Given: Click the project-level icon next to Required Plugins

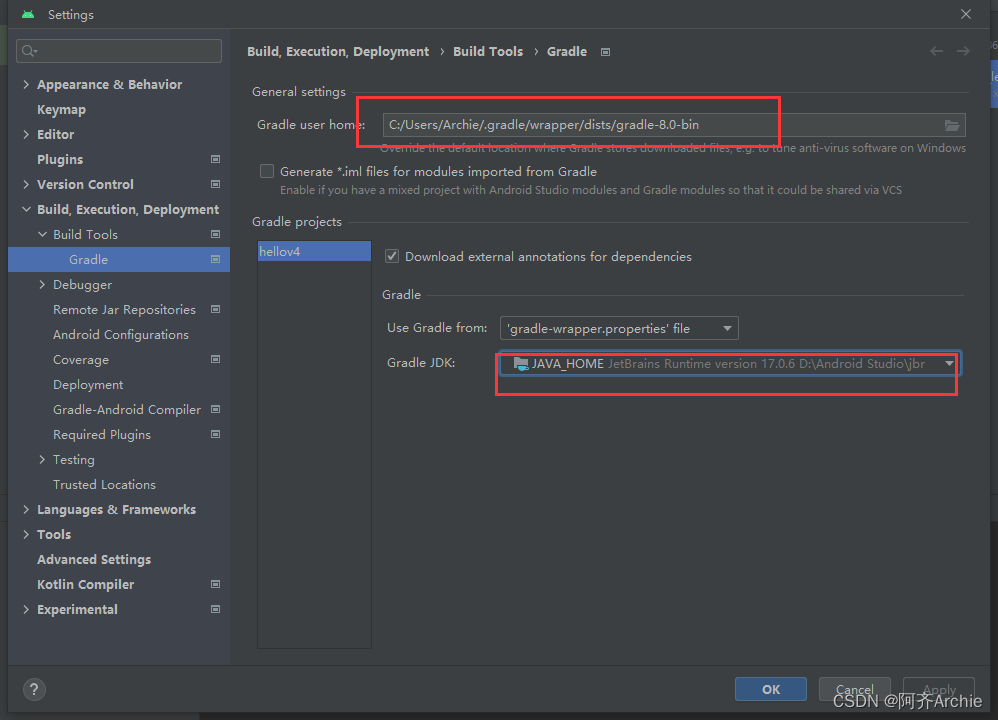Looking at the screenshot, I should click(215, 434).
